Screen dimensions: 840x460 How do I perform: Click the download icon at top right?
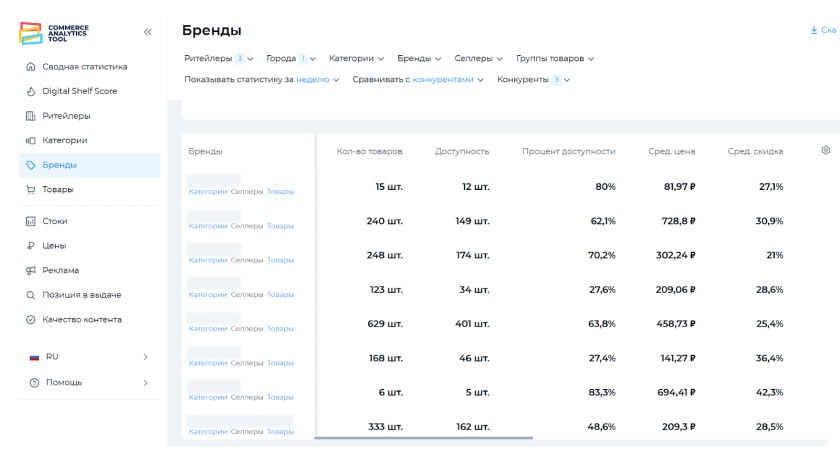814,30
